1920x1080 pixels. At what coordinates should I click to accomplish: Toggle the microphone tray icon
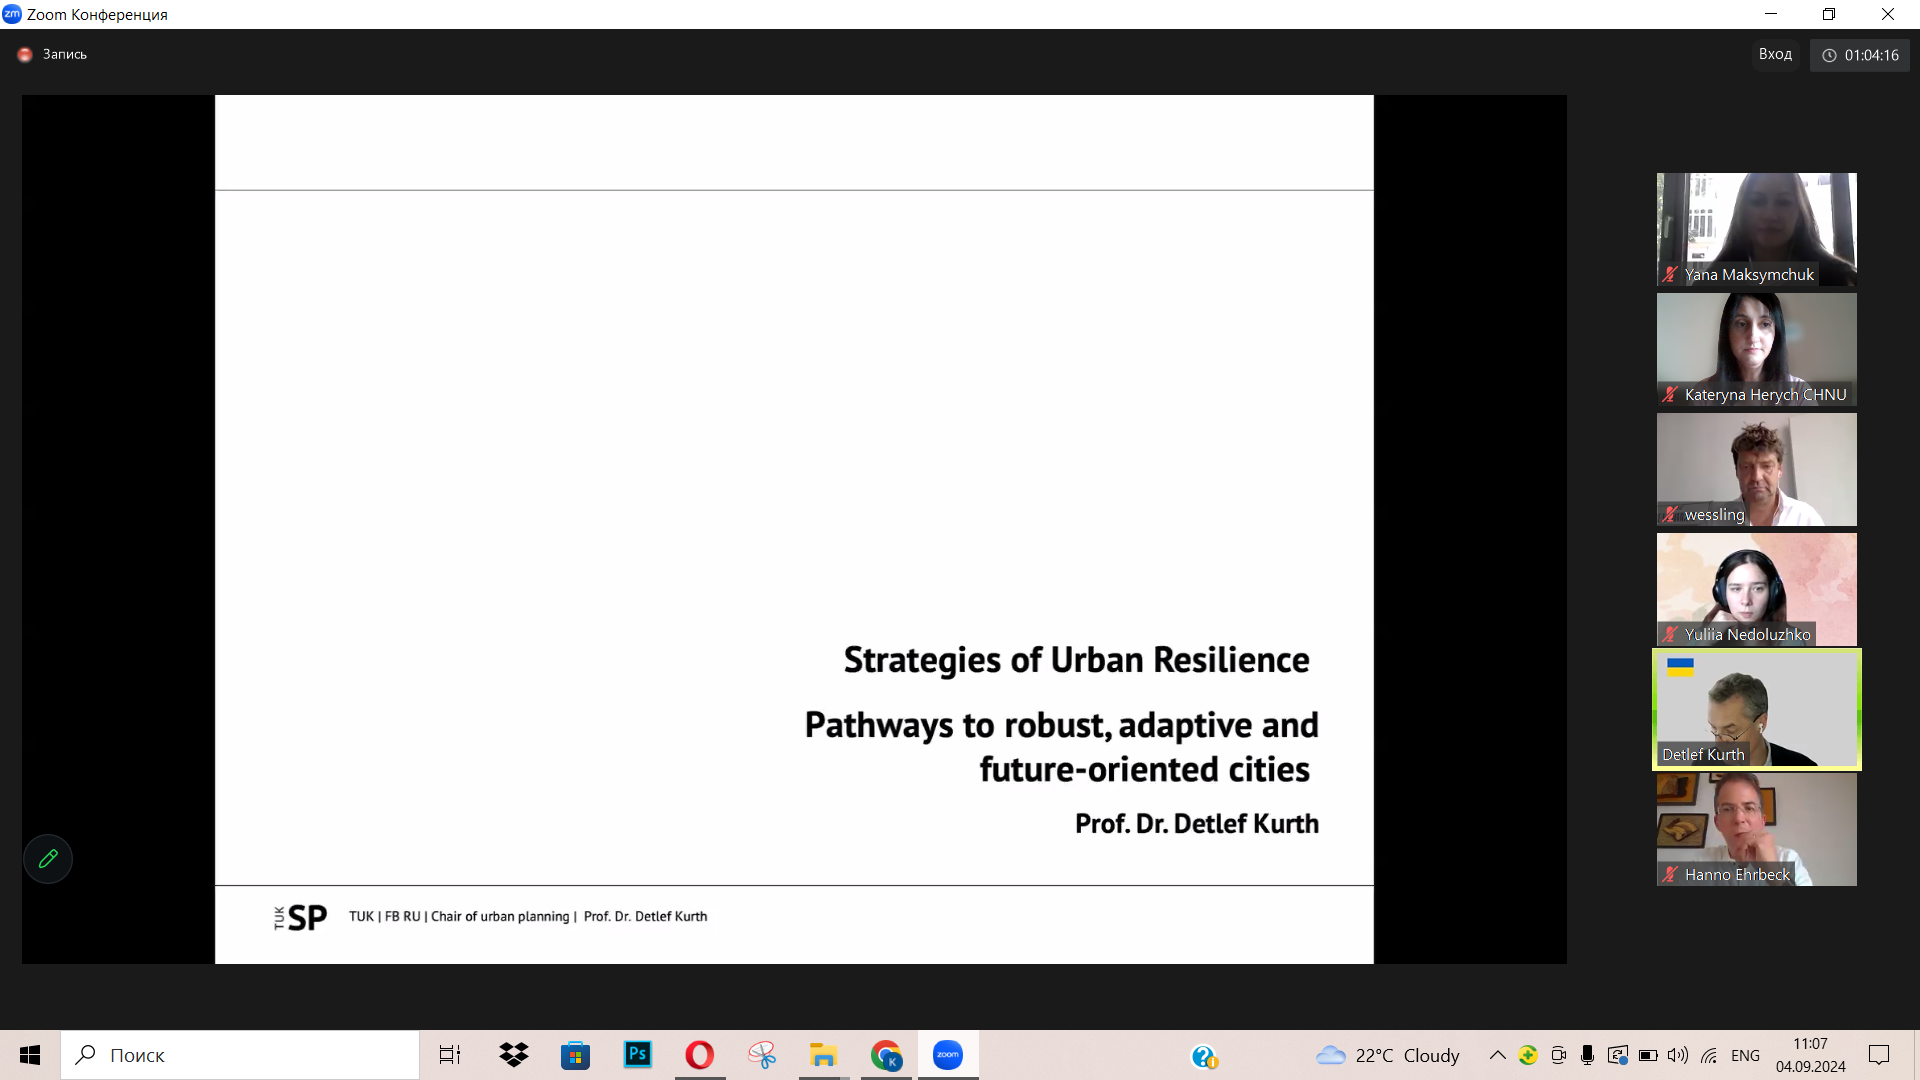click(x=1587, y=1055)
